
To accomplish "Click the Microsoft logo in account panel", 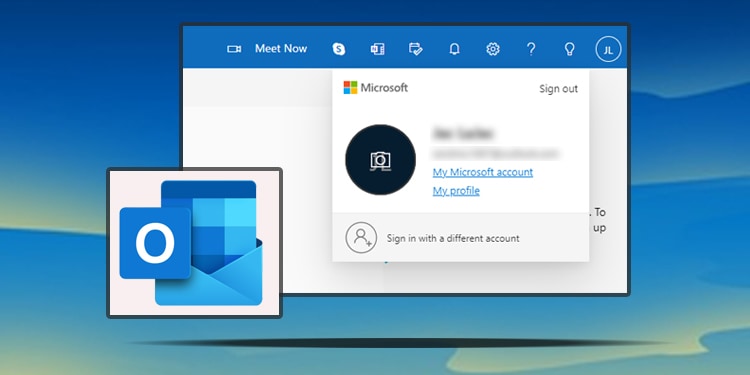I will pos(375,88).
